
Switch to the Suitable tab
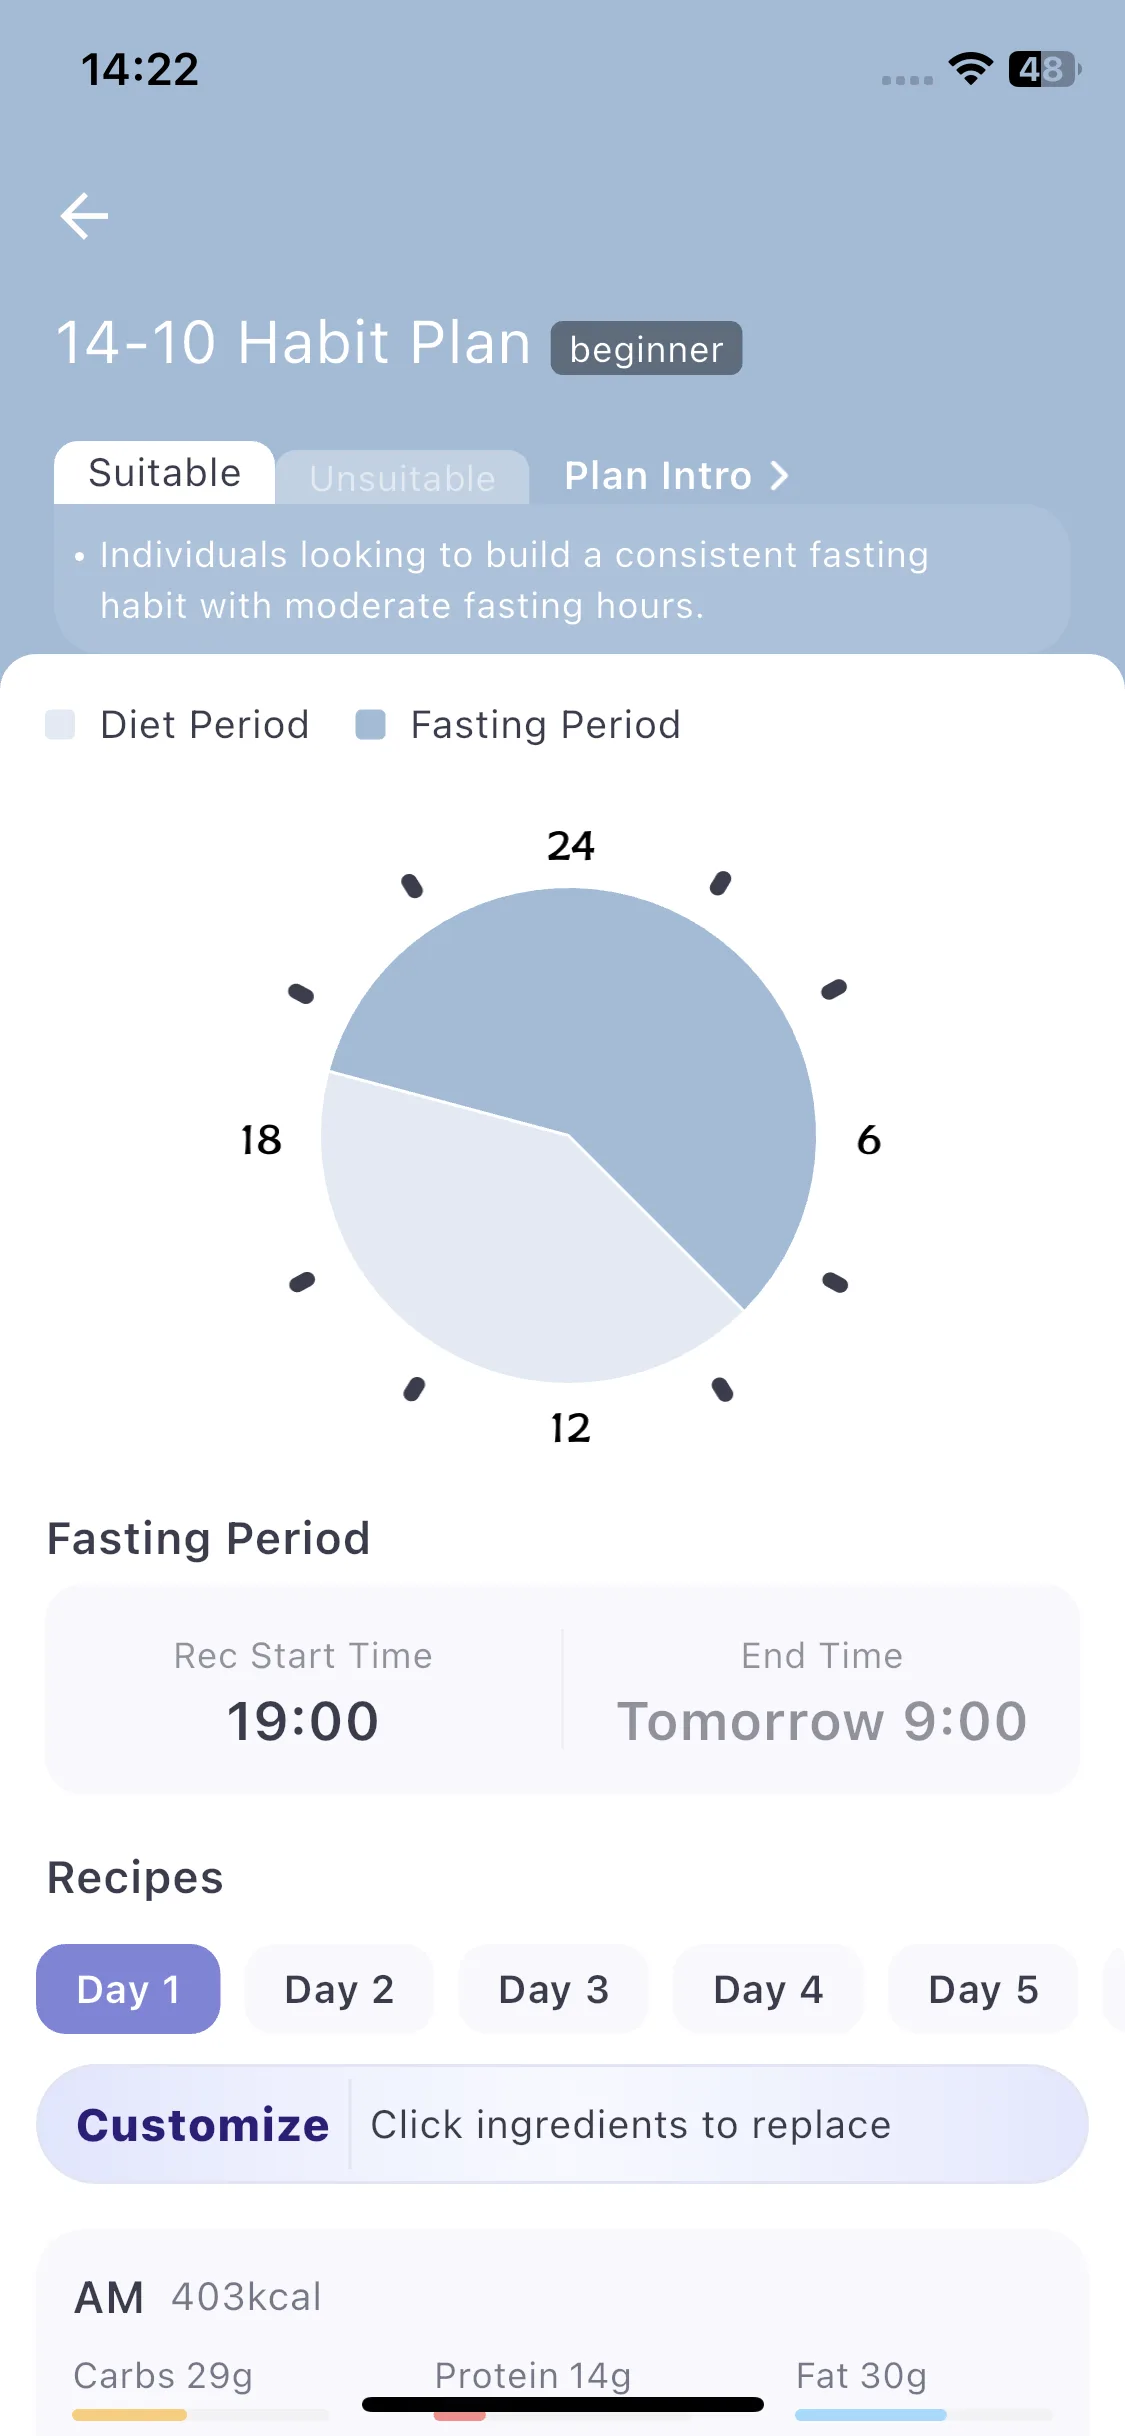click(165, 473)
